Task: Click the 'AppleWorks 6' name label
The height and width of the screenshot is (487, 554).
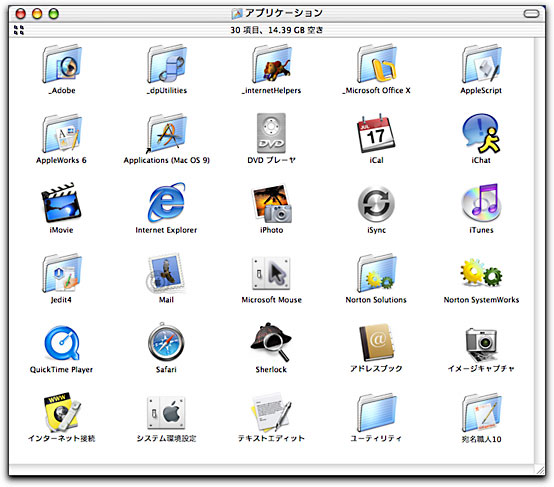Action: tap(61, 160)
